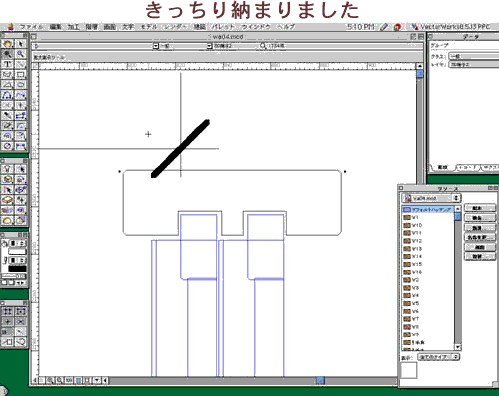
Task: Switch to the 形状 tab in Data palette
Action: [442, 167]
